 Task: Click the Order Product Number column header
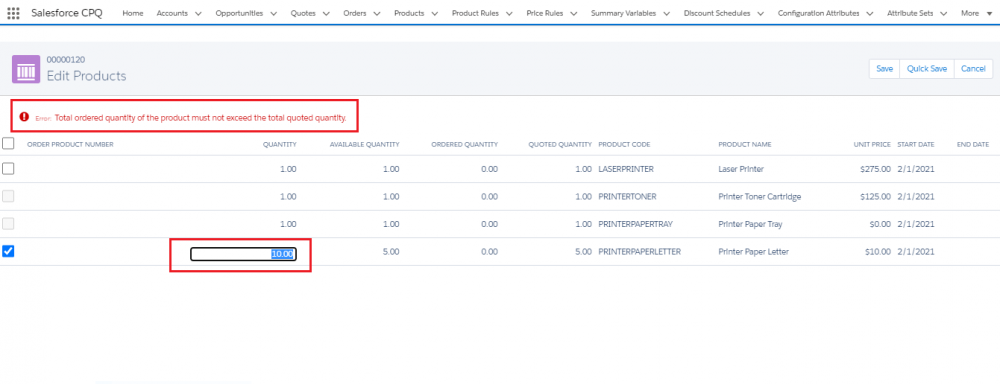(x=70, y=145)
